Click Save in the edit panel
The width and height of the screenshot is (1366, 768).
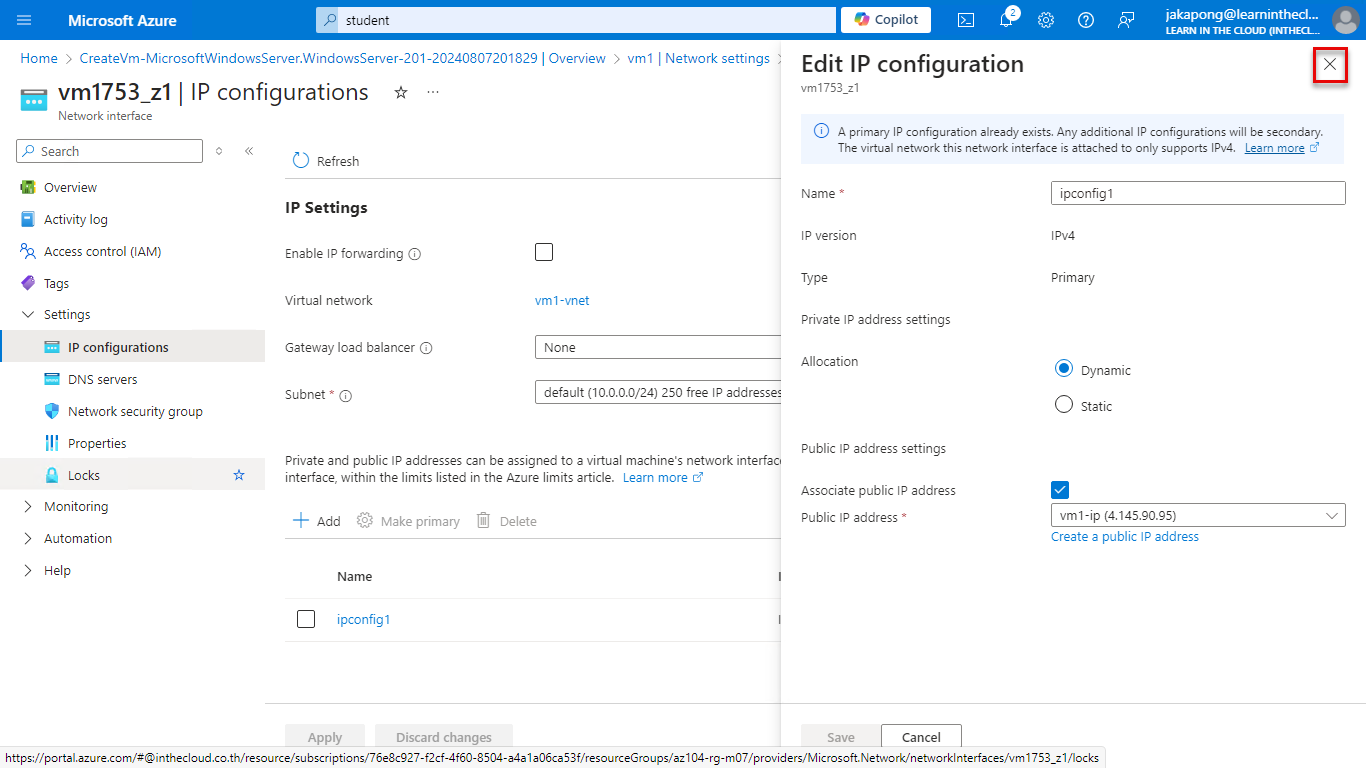click(x=841, y=737)
